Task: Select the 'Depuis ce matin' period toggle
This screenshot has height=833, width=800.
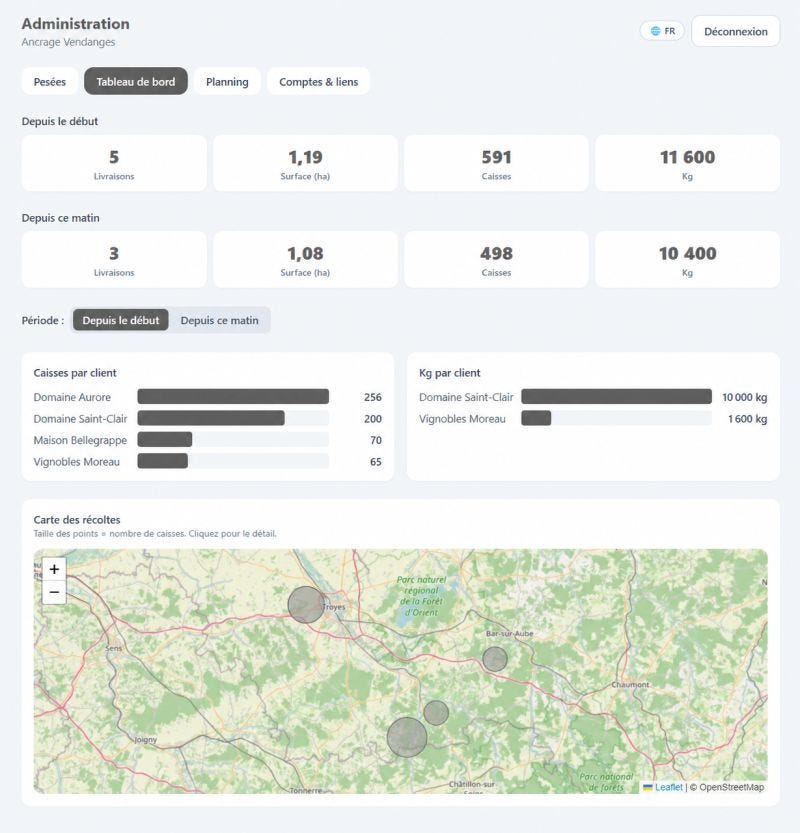Action: click(219, 320)
